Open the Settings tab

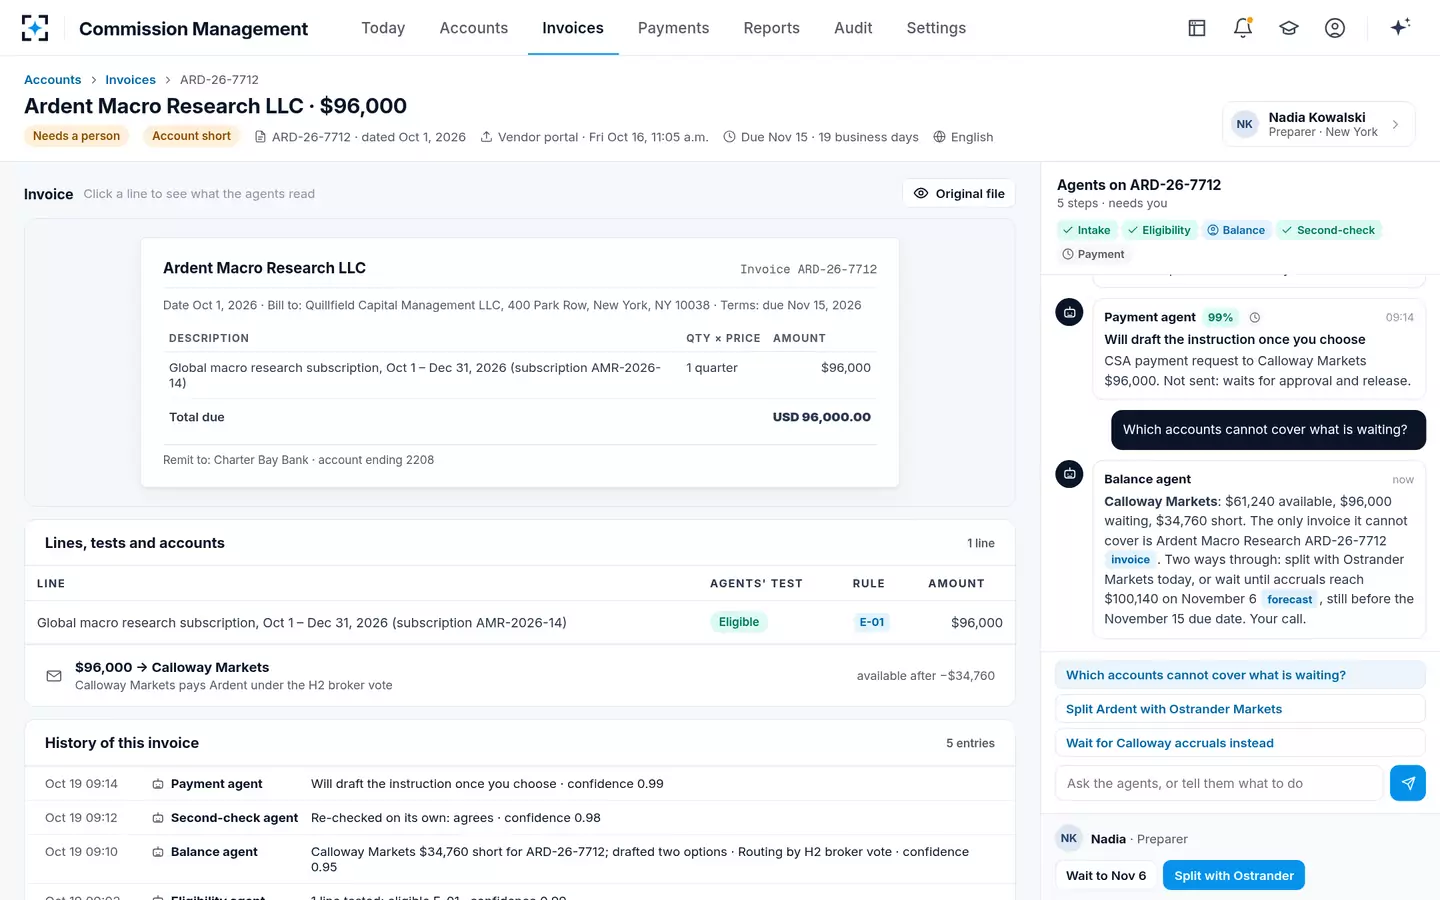(x=936, y=28)
